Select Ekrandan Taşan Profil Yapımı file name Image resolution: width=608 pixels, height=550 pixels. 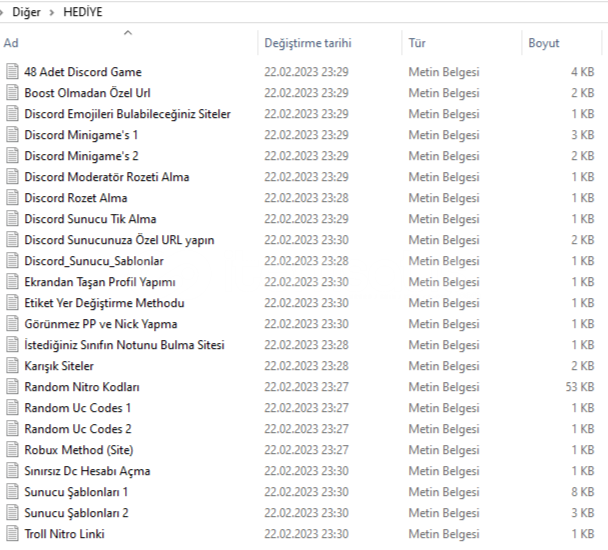pyautogui.click(x=100, y=282)
